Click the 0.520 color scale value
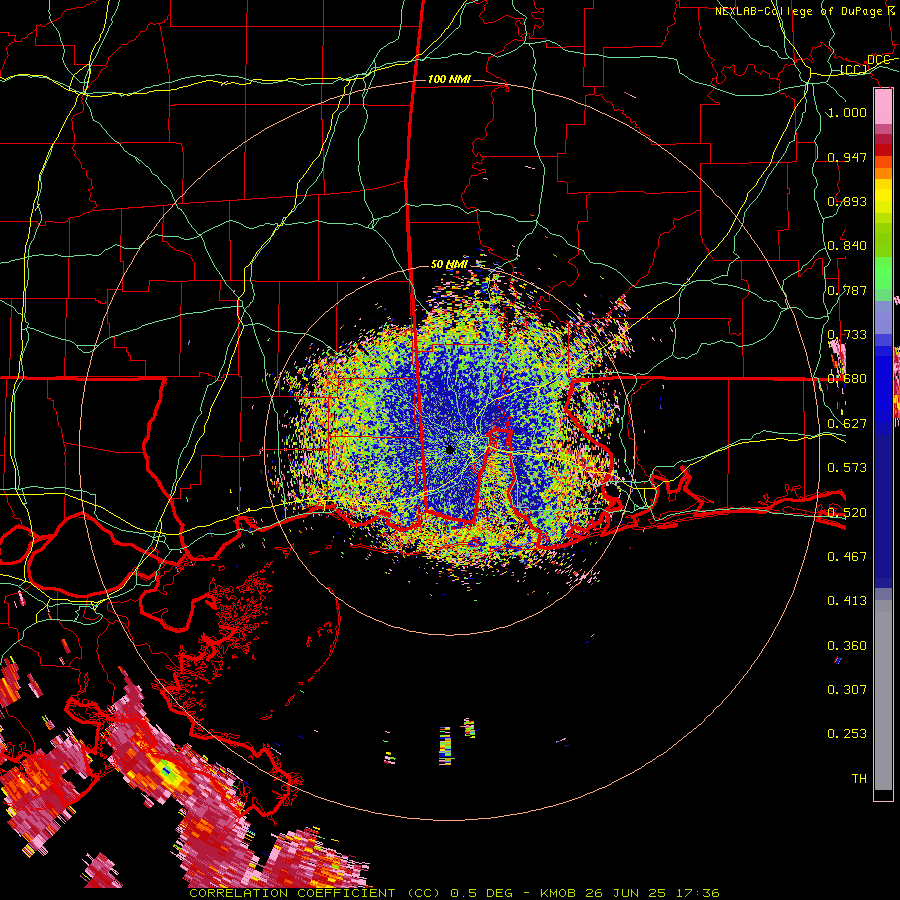This screenshot has width=900, height=900. [x=847, y=513]
